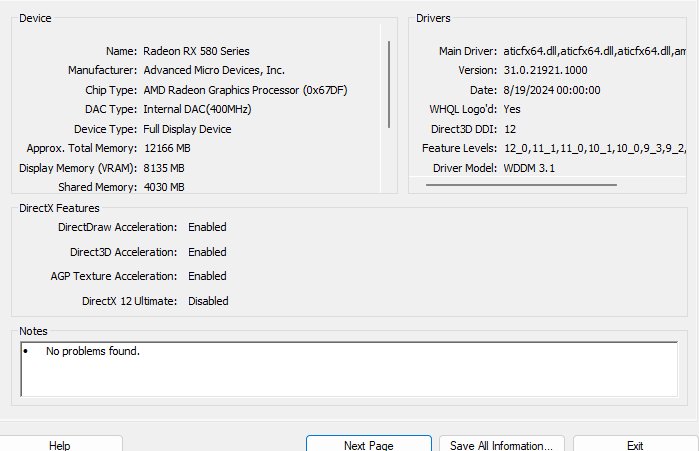The width and height of the screenshot is (699, 451).
Task: Click inside the Notes text box
Action: click(349, 369)
